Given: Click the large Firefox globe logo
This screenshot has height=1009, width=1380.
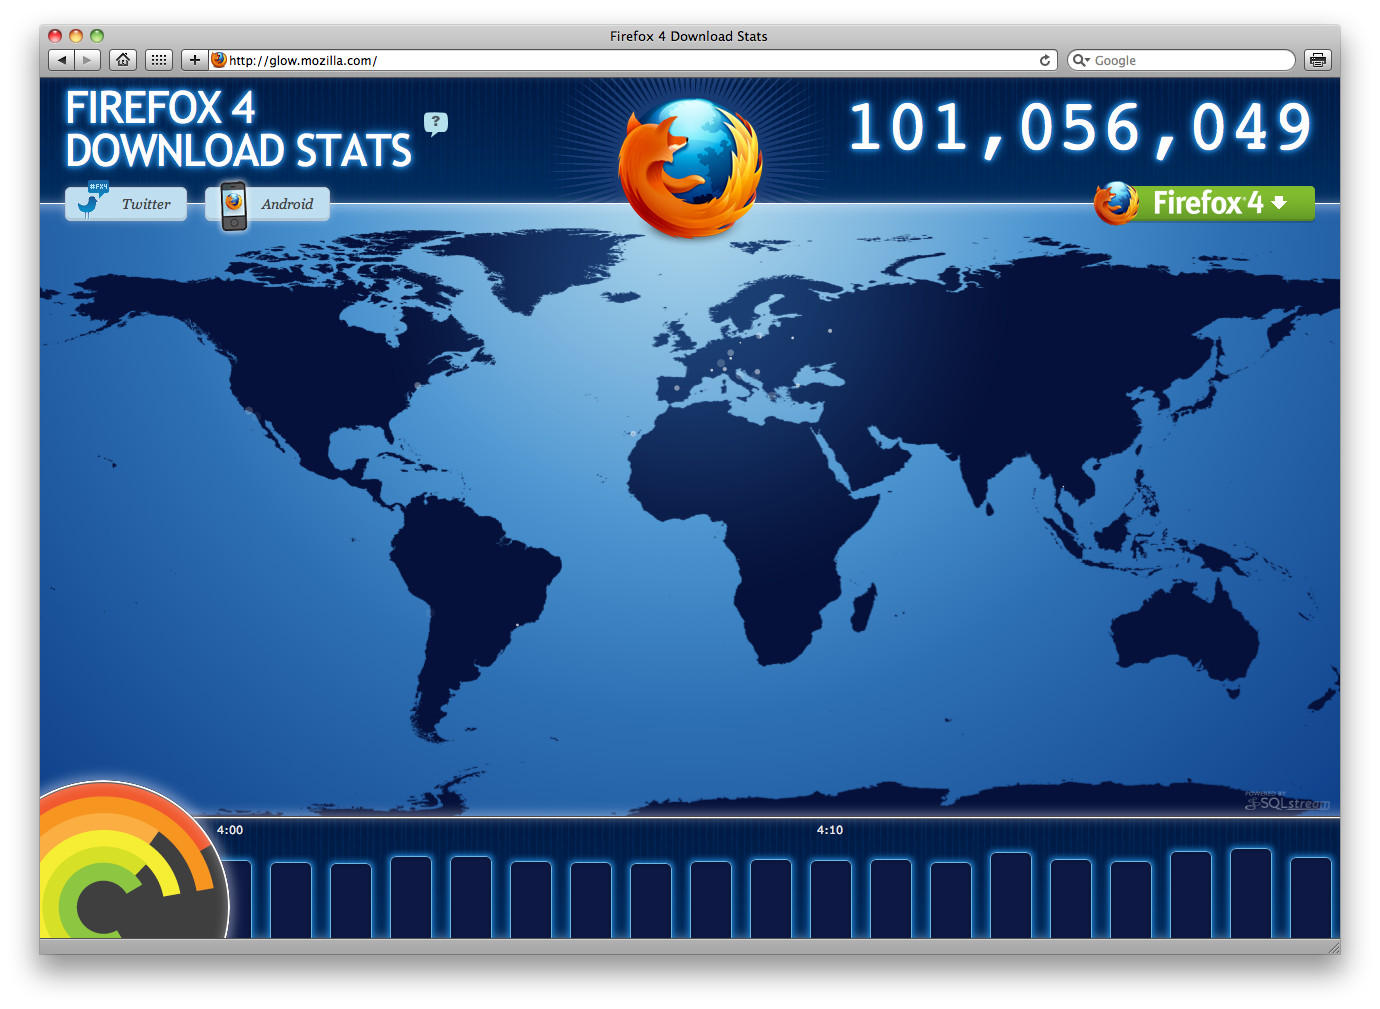Looking at the screenshot, I should (x=690, y=167).
